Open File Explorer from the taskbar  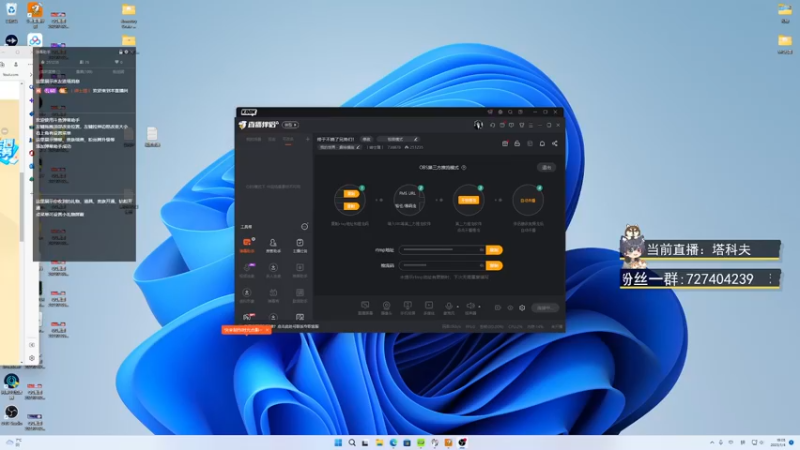379,442
